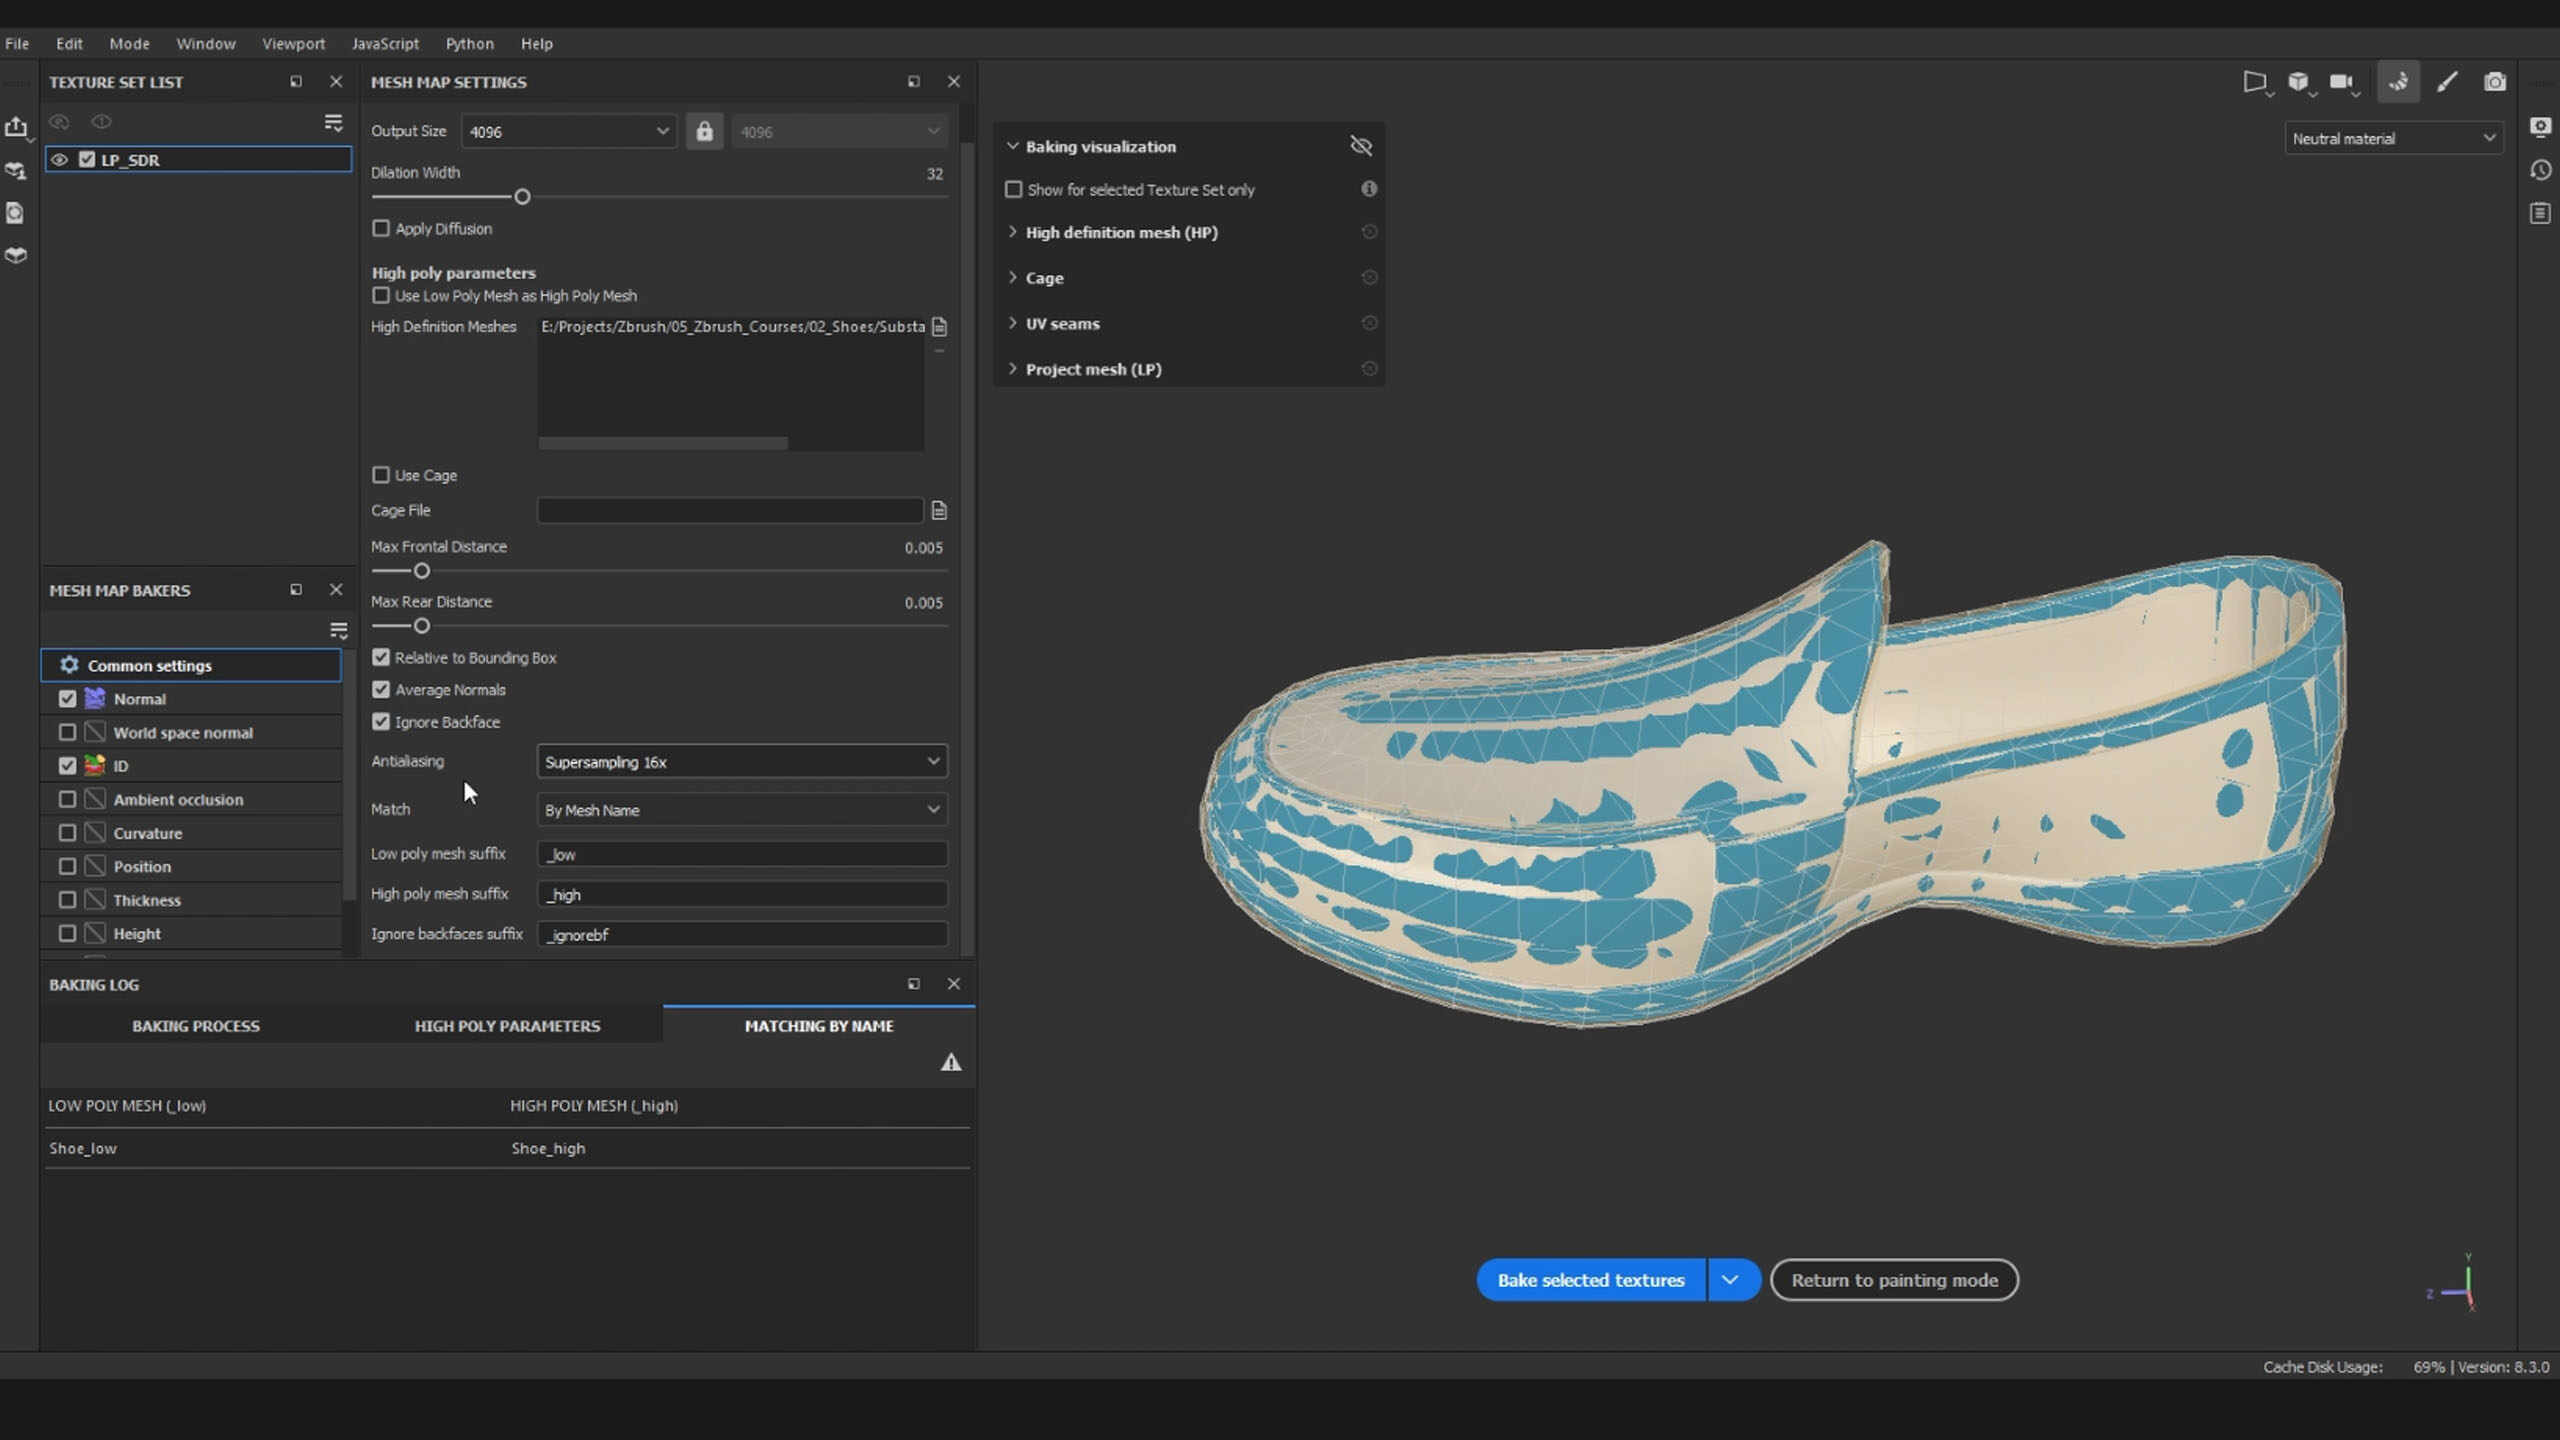Select the paint brush mode icon
Viewport: 2560px width, 1440px height.
click(x=2447, y=82)
